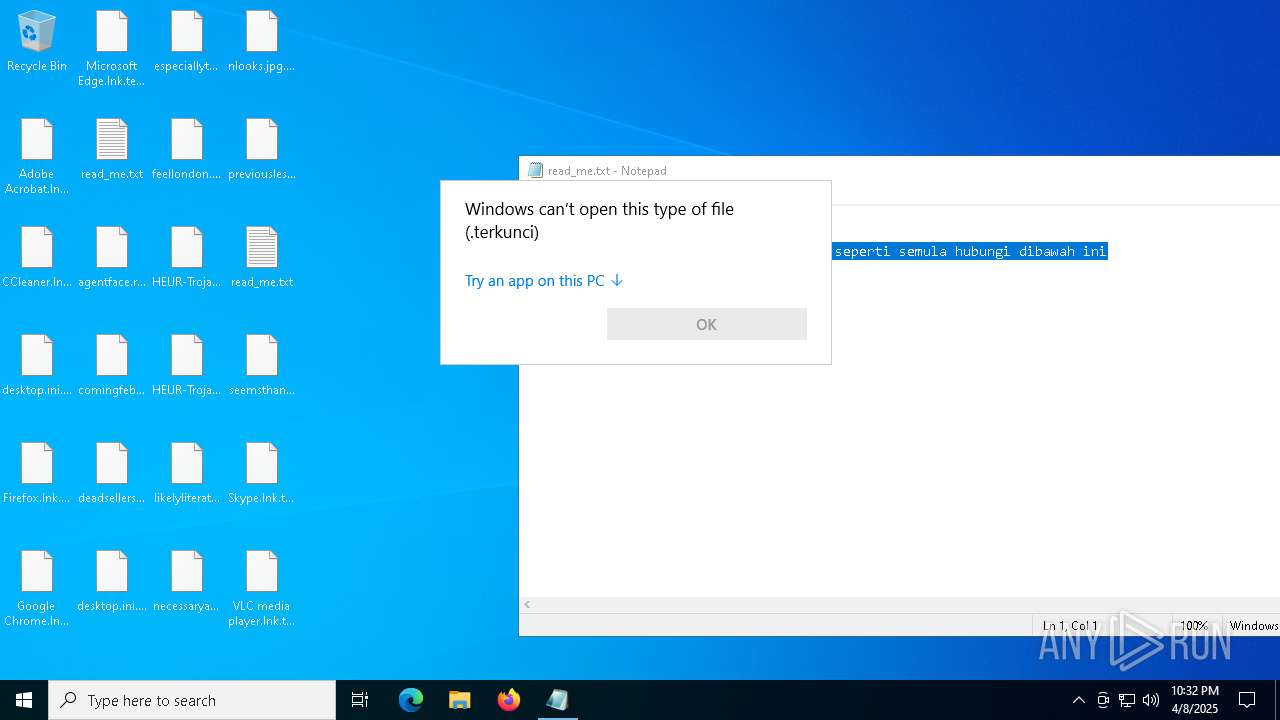Select the Skype.lnk file icon
1280x720 pixels.
(262, 474)
